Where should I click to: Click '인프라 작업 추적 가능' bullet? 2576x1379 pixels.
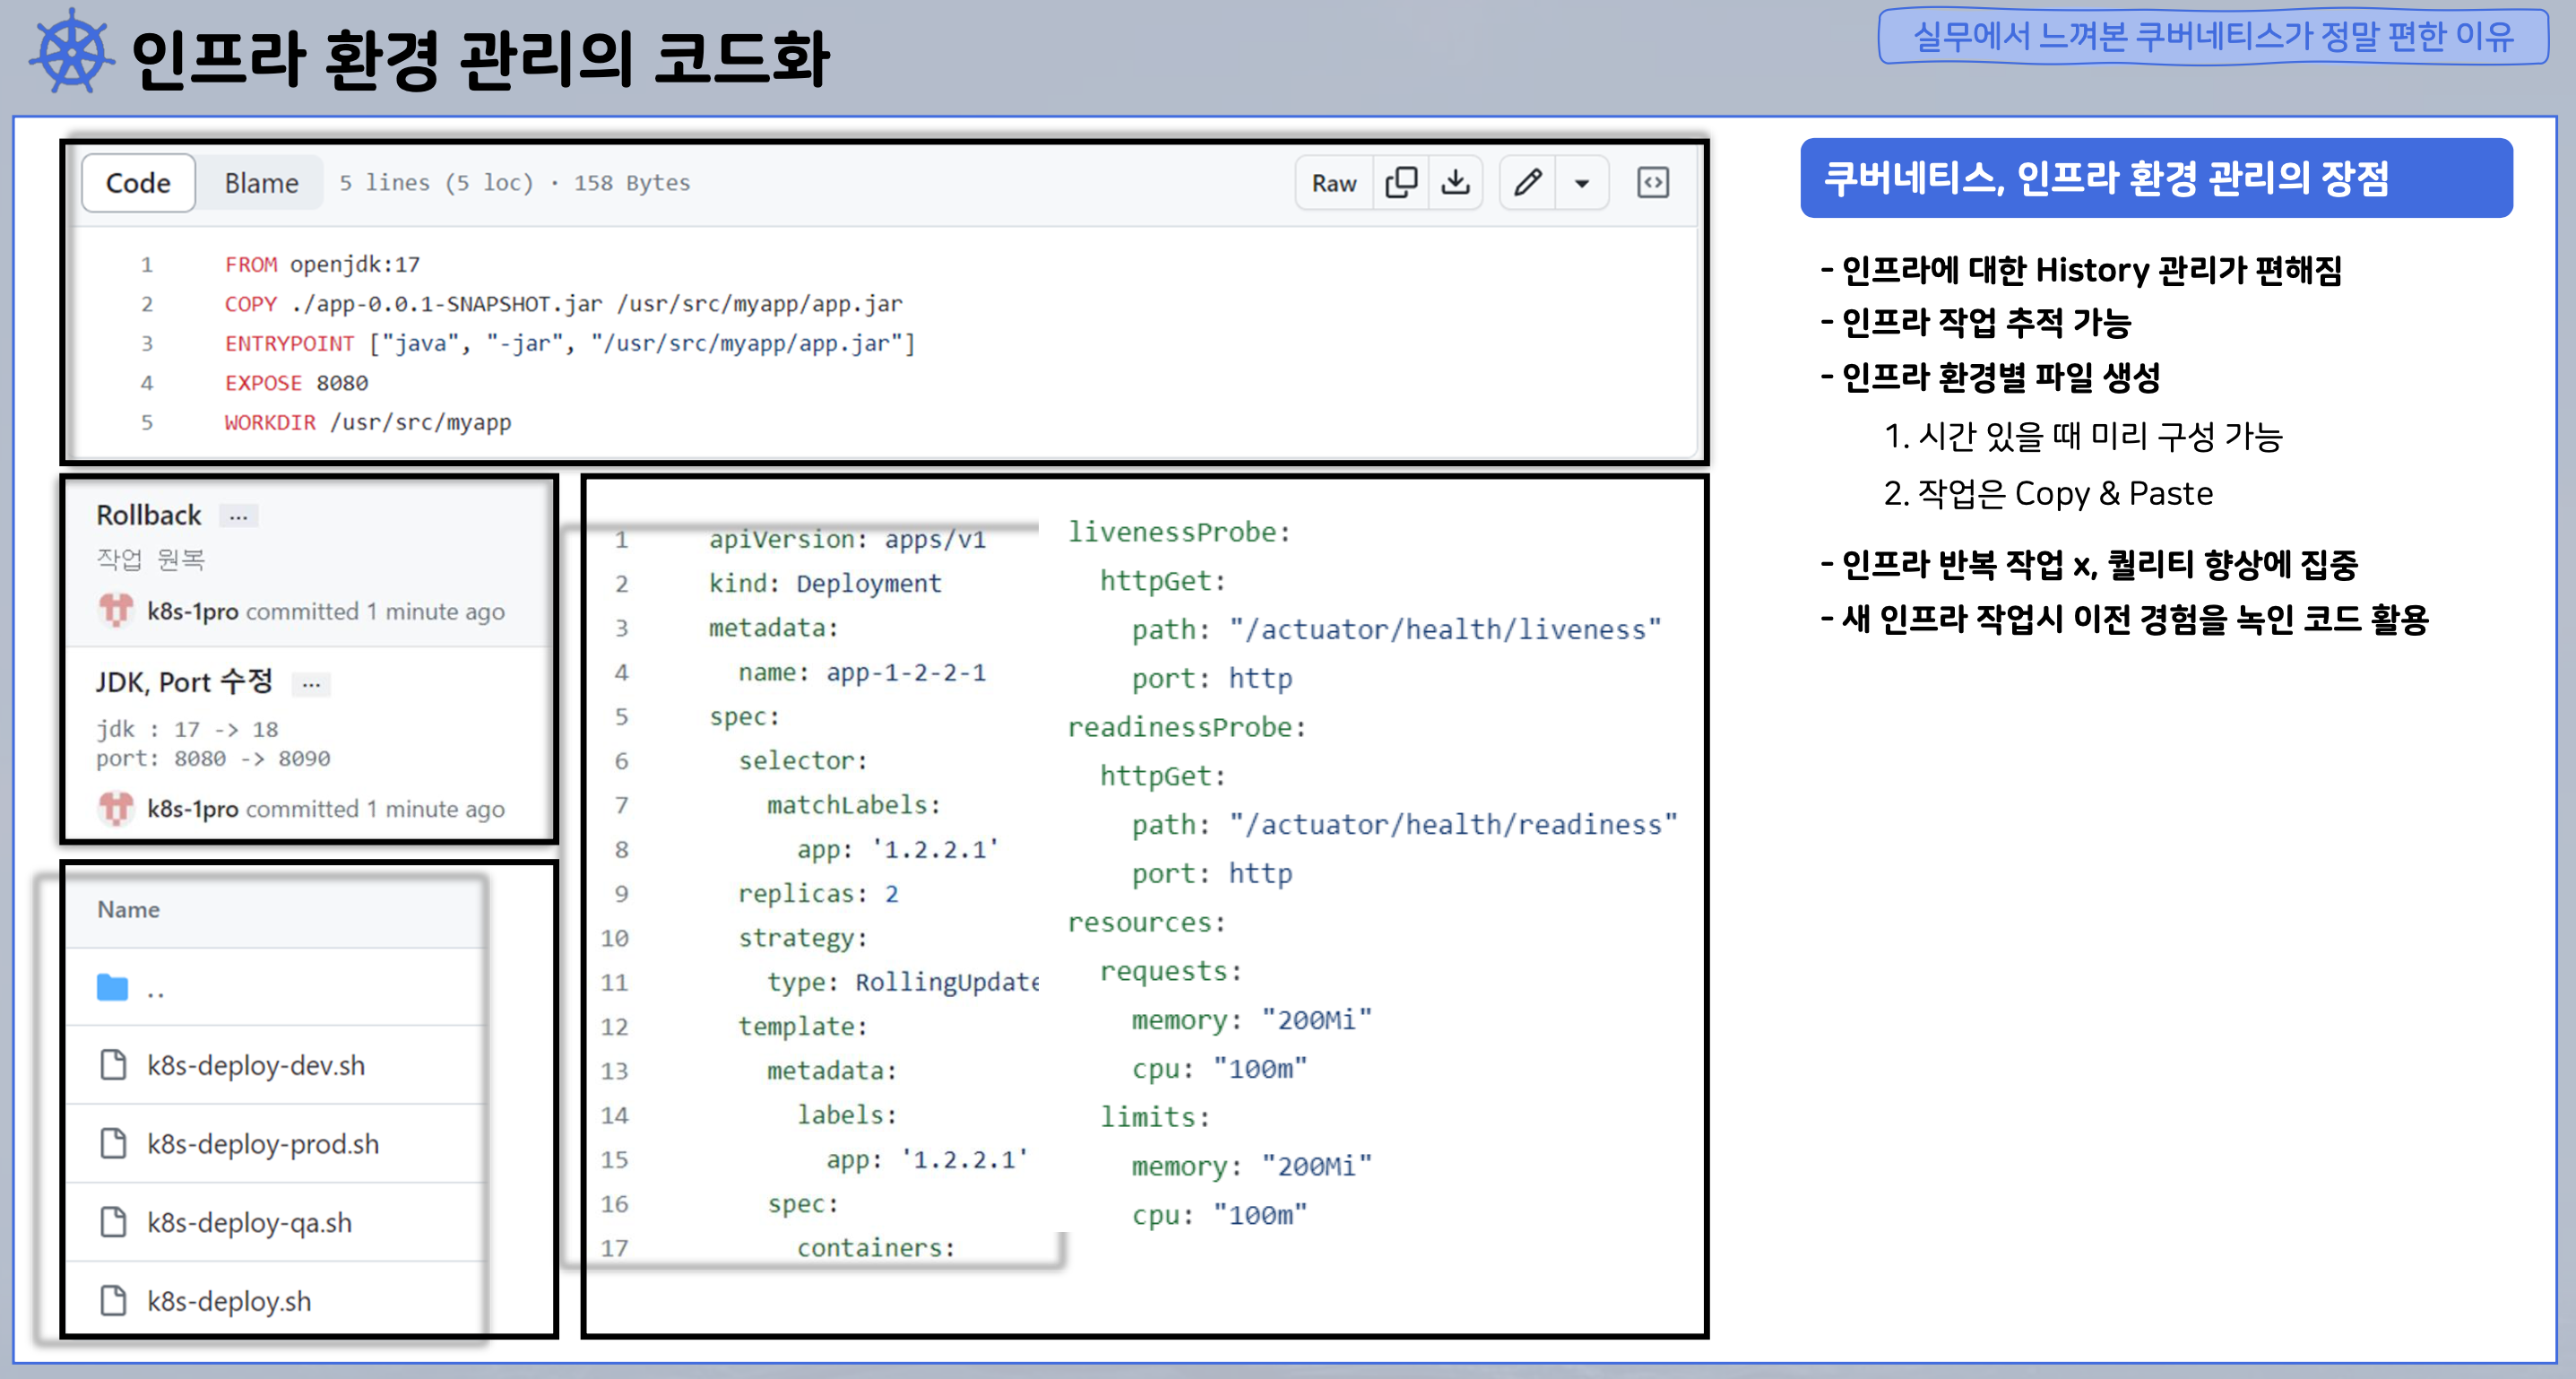[1976, 322]
